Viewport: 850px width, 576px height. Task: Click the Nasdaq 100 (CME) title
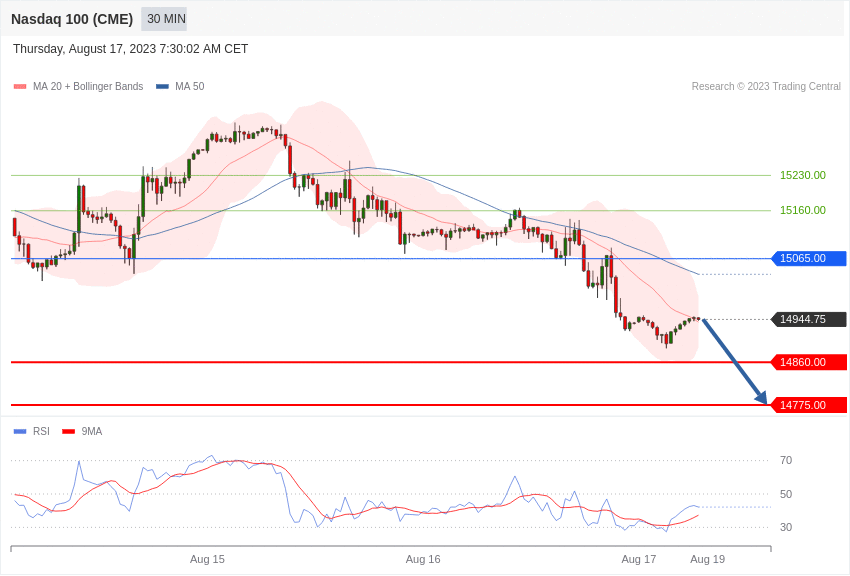click(x=72, y=19)
